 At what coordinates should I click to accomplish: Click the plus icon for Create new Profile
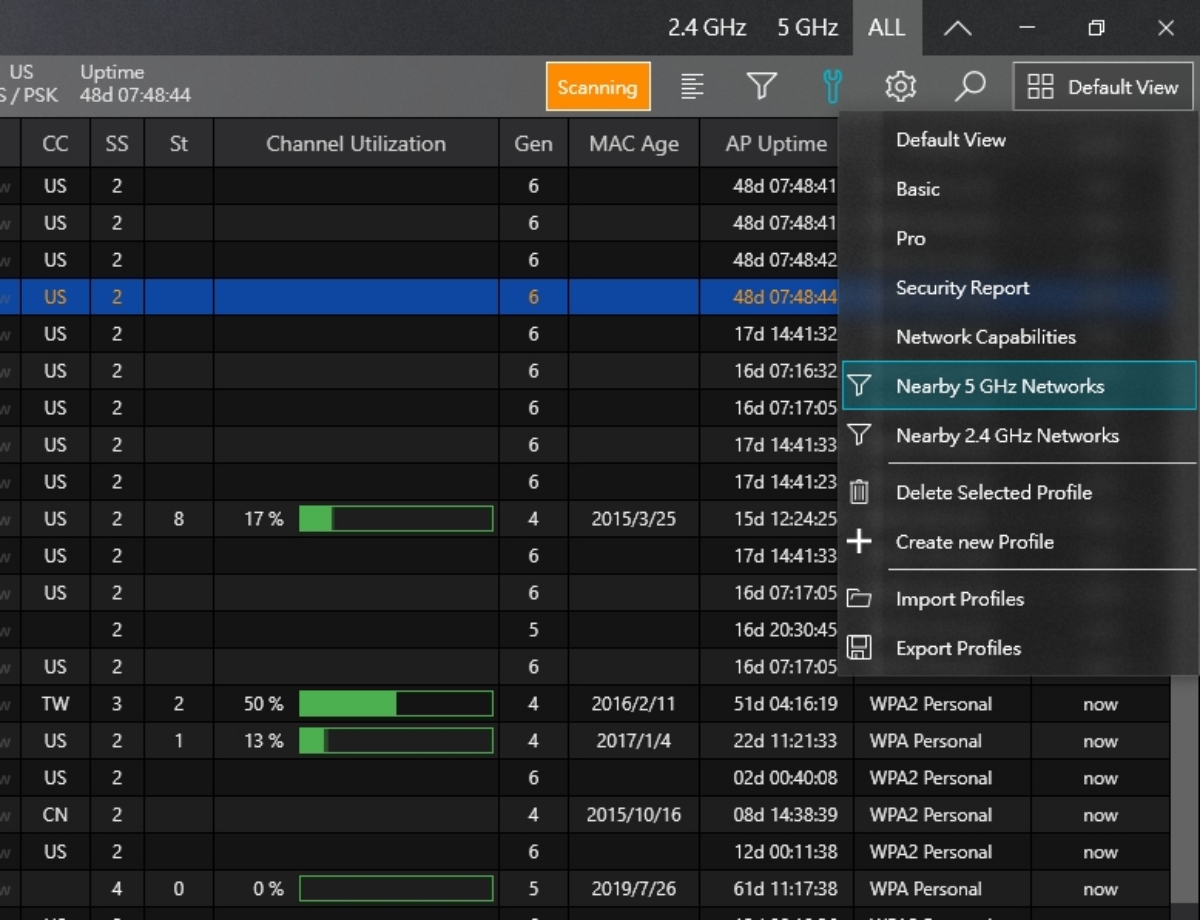(x=859, y=542)
